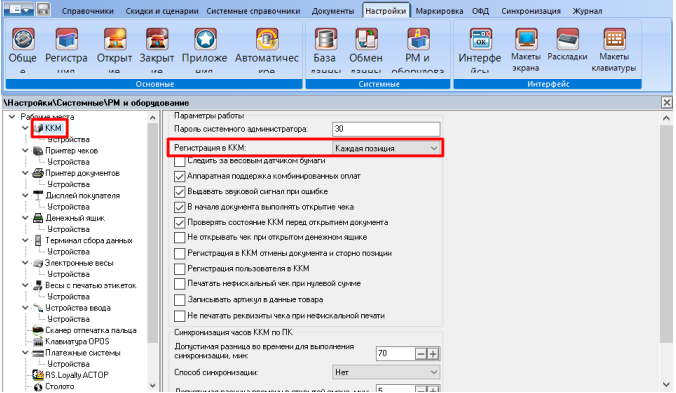Image resolution: width=676 pixels, height=393 pixels.
Task: Click the save floppy disk icon
Action: (x=43, y=9)
